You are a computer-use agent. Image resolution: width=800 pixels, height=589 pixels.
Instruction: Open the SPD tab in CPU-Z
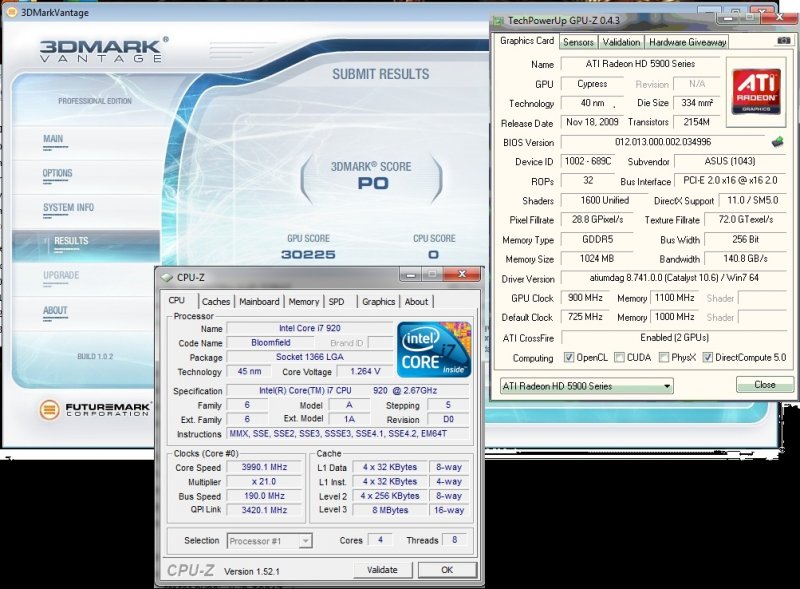point(336,302)
